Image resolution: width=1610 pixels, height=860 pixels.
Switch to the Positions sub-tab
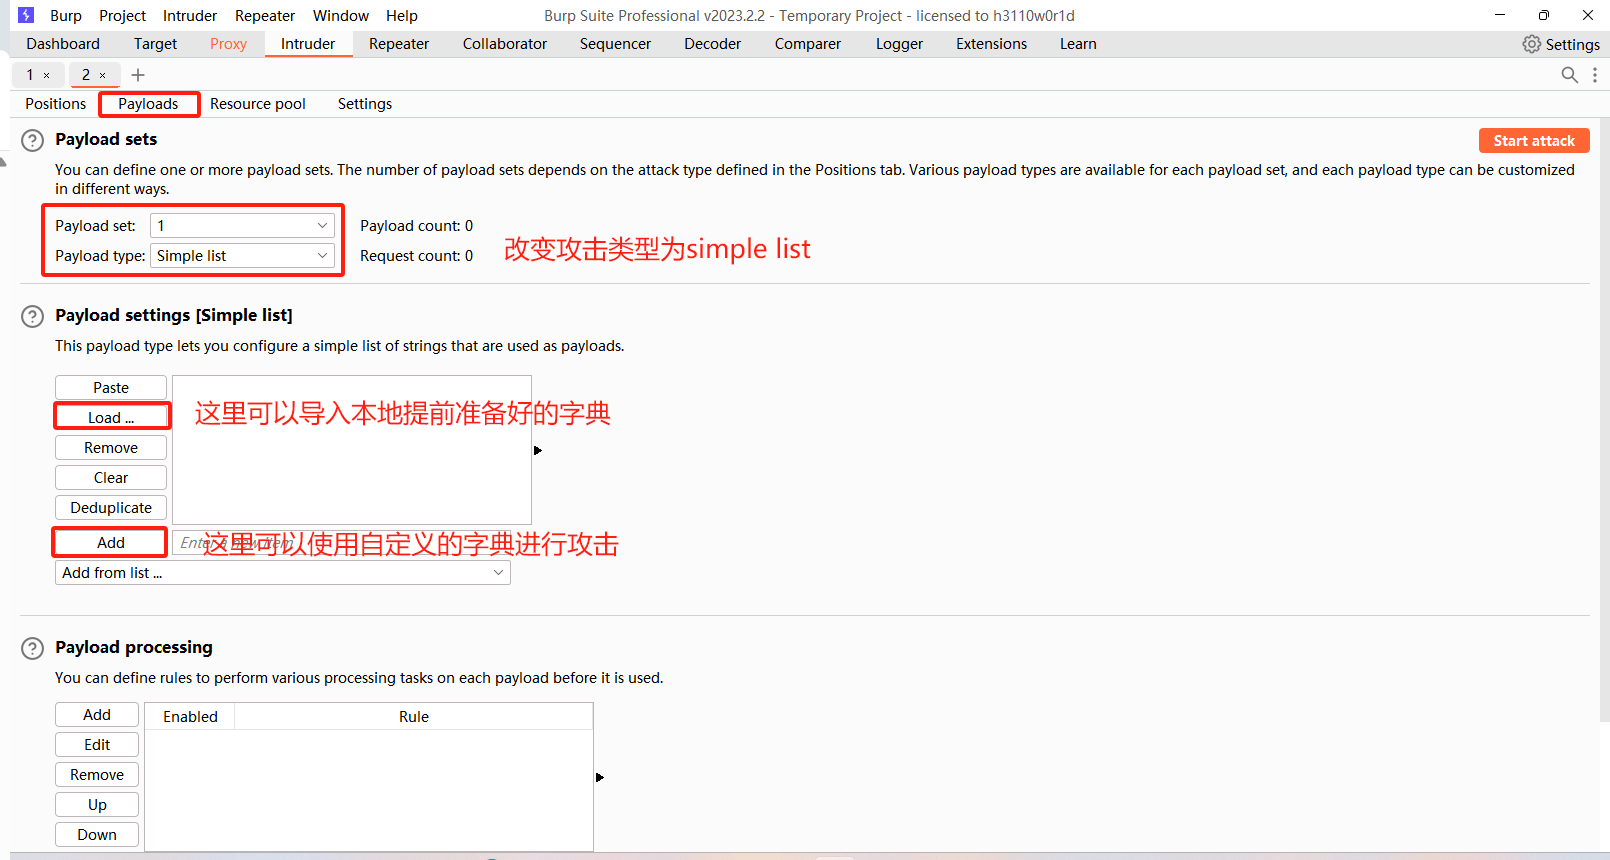point(56,104)
